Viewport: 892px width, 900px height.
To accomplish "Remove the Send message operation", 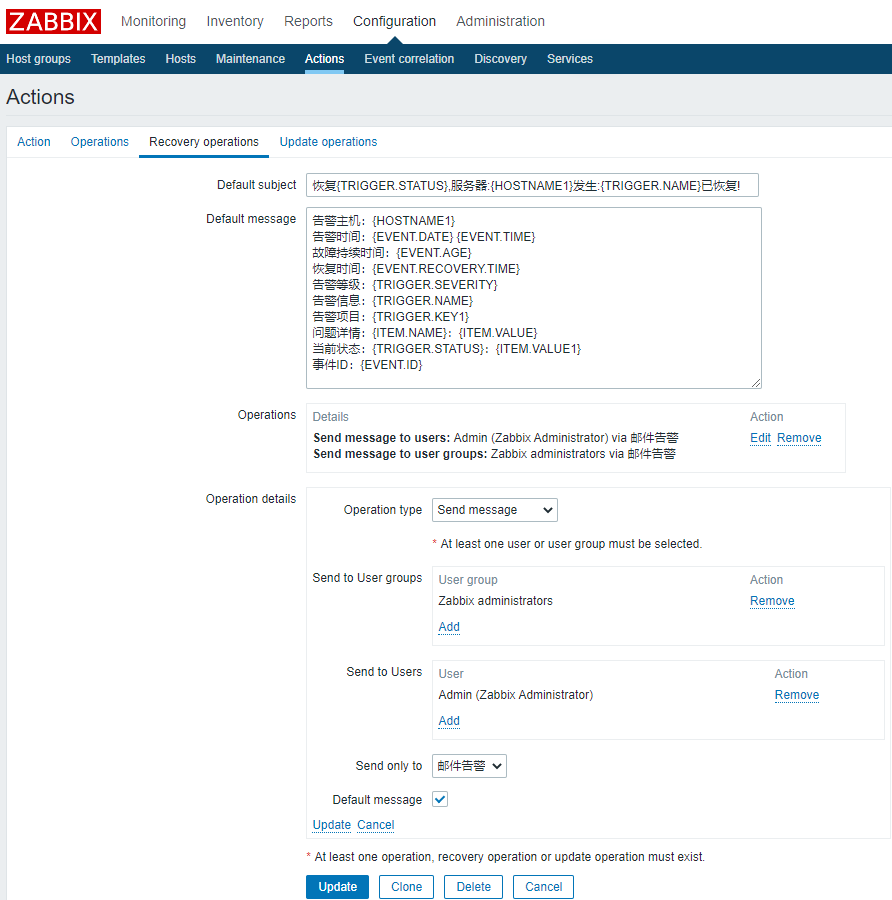I will tap(799, 438).
